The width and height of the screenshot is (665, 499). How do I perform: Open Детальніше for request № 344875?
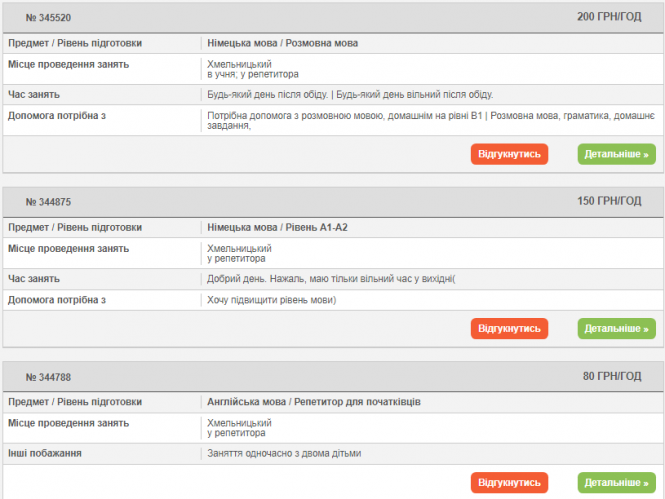tap(617, 328)
